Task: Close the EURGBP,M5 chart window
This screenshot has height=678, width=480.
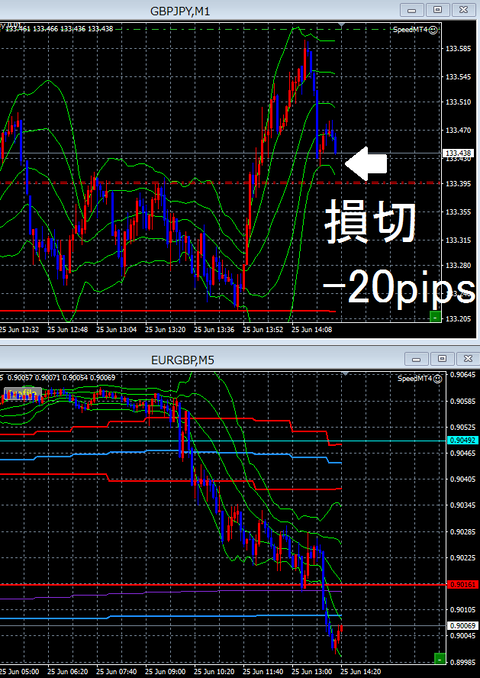Action: pos(467,359)
